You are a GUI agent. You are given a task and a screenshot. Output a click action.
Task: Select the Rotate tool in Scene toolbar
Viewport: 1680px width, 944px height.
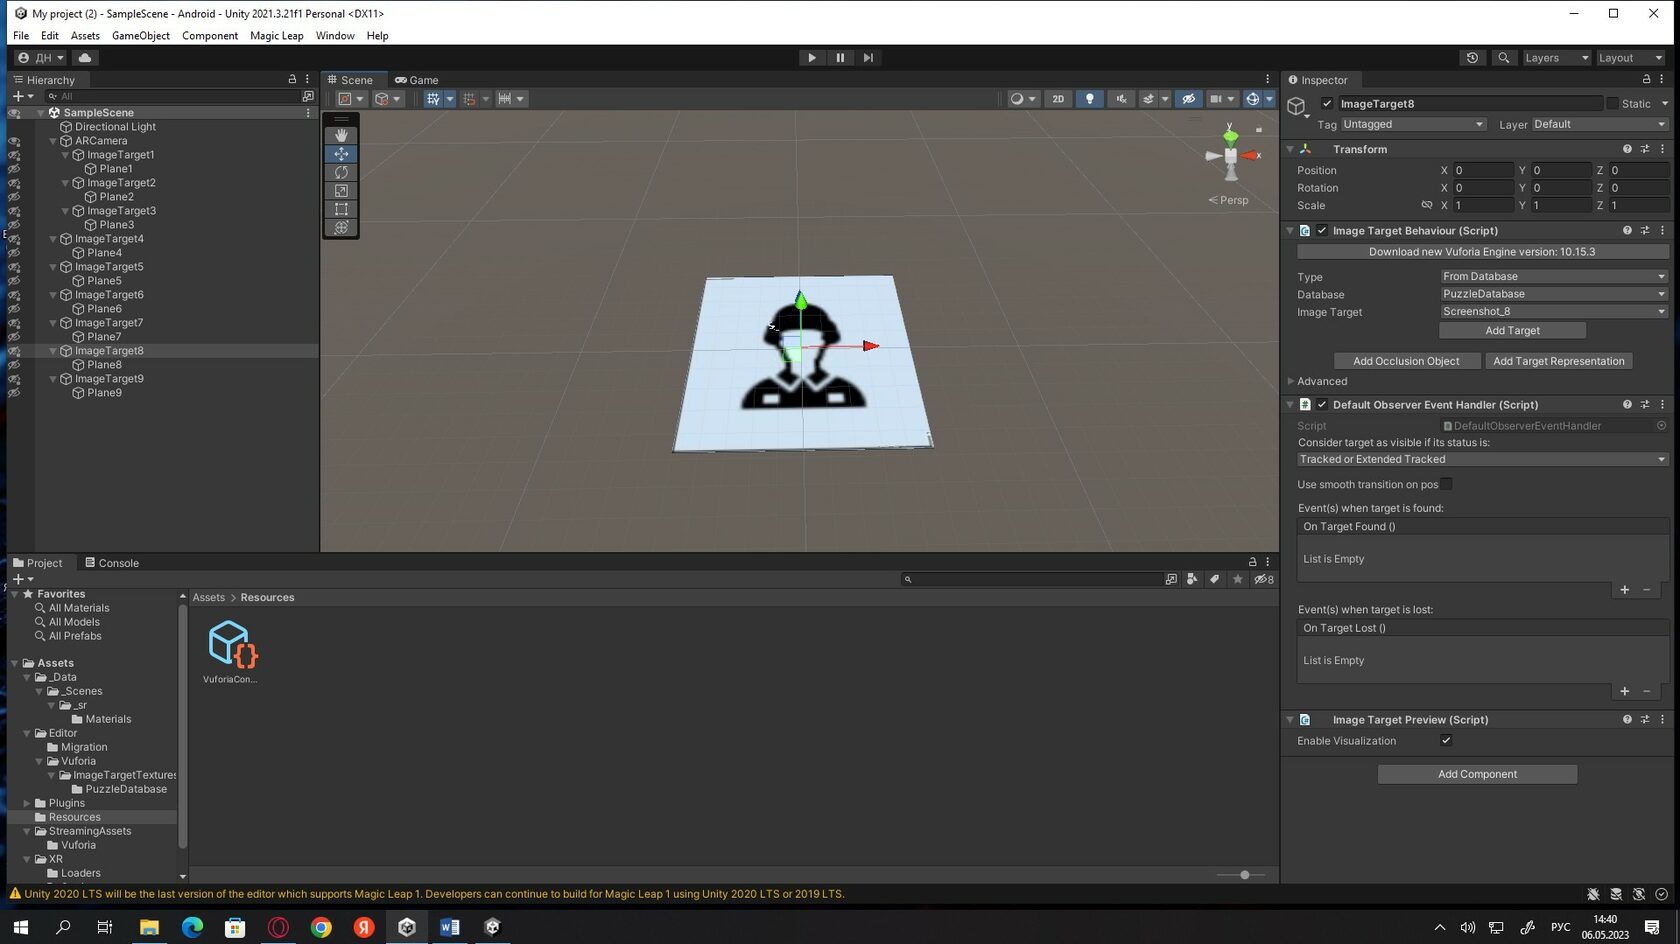tap(341, 172)
